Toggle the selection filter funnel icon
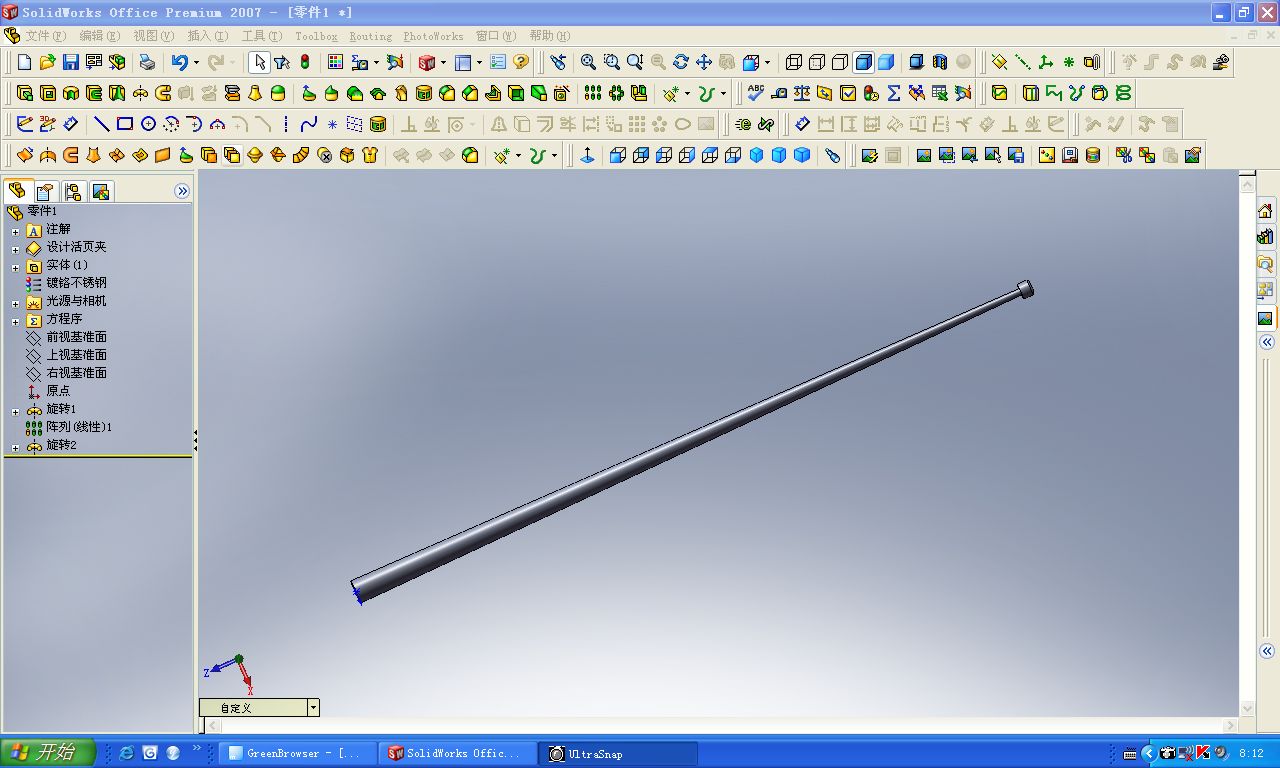The width and height of the screenshot is (1280, 768). pyautogui.click(x=282, y=62)
